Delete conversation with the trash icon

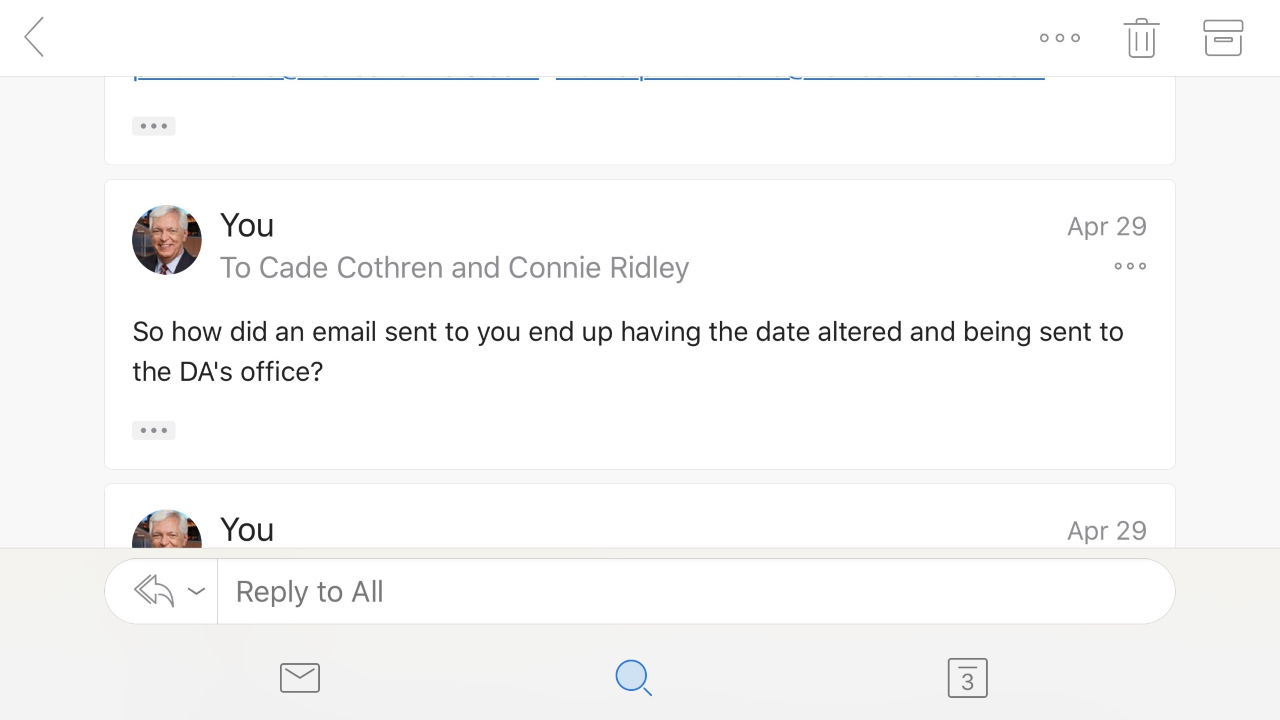1141,38
